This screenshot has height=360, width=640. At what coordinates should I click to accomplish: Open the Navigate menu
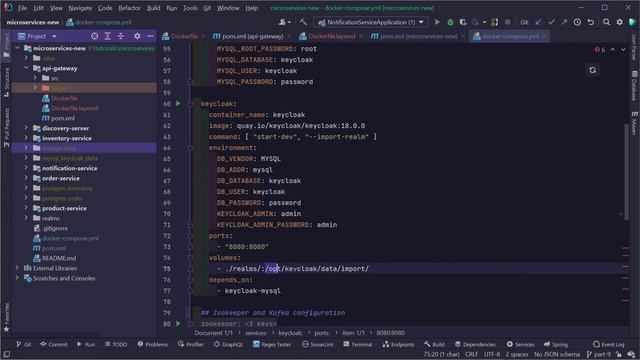point(80,8)
